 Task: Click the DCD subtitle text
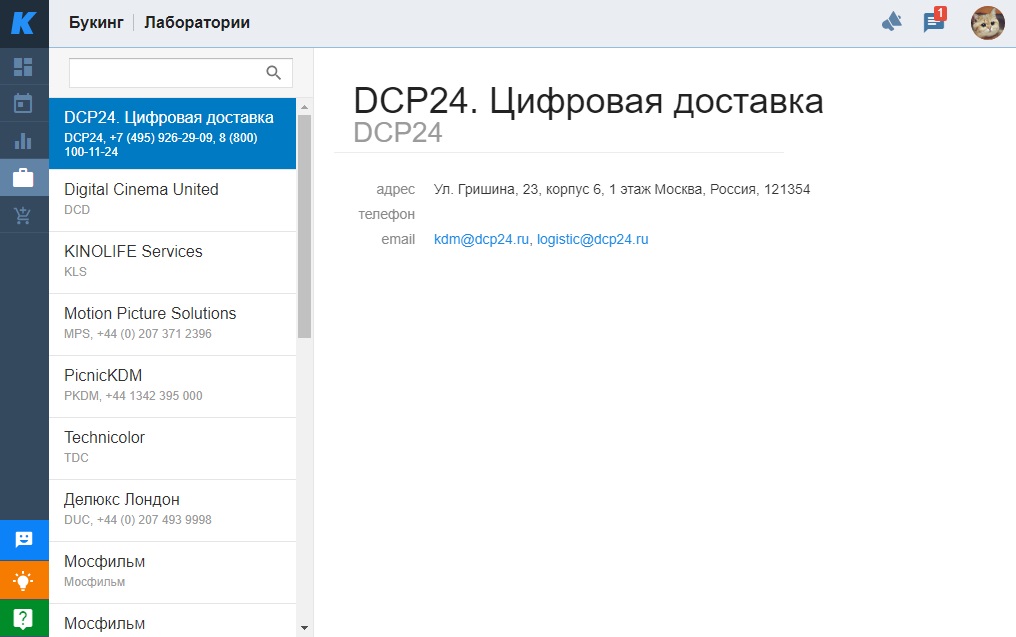pyautogui.click(x=77, y=210)
